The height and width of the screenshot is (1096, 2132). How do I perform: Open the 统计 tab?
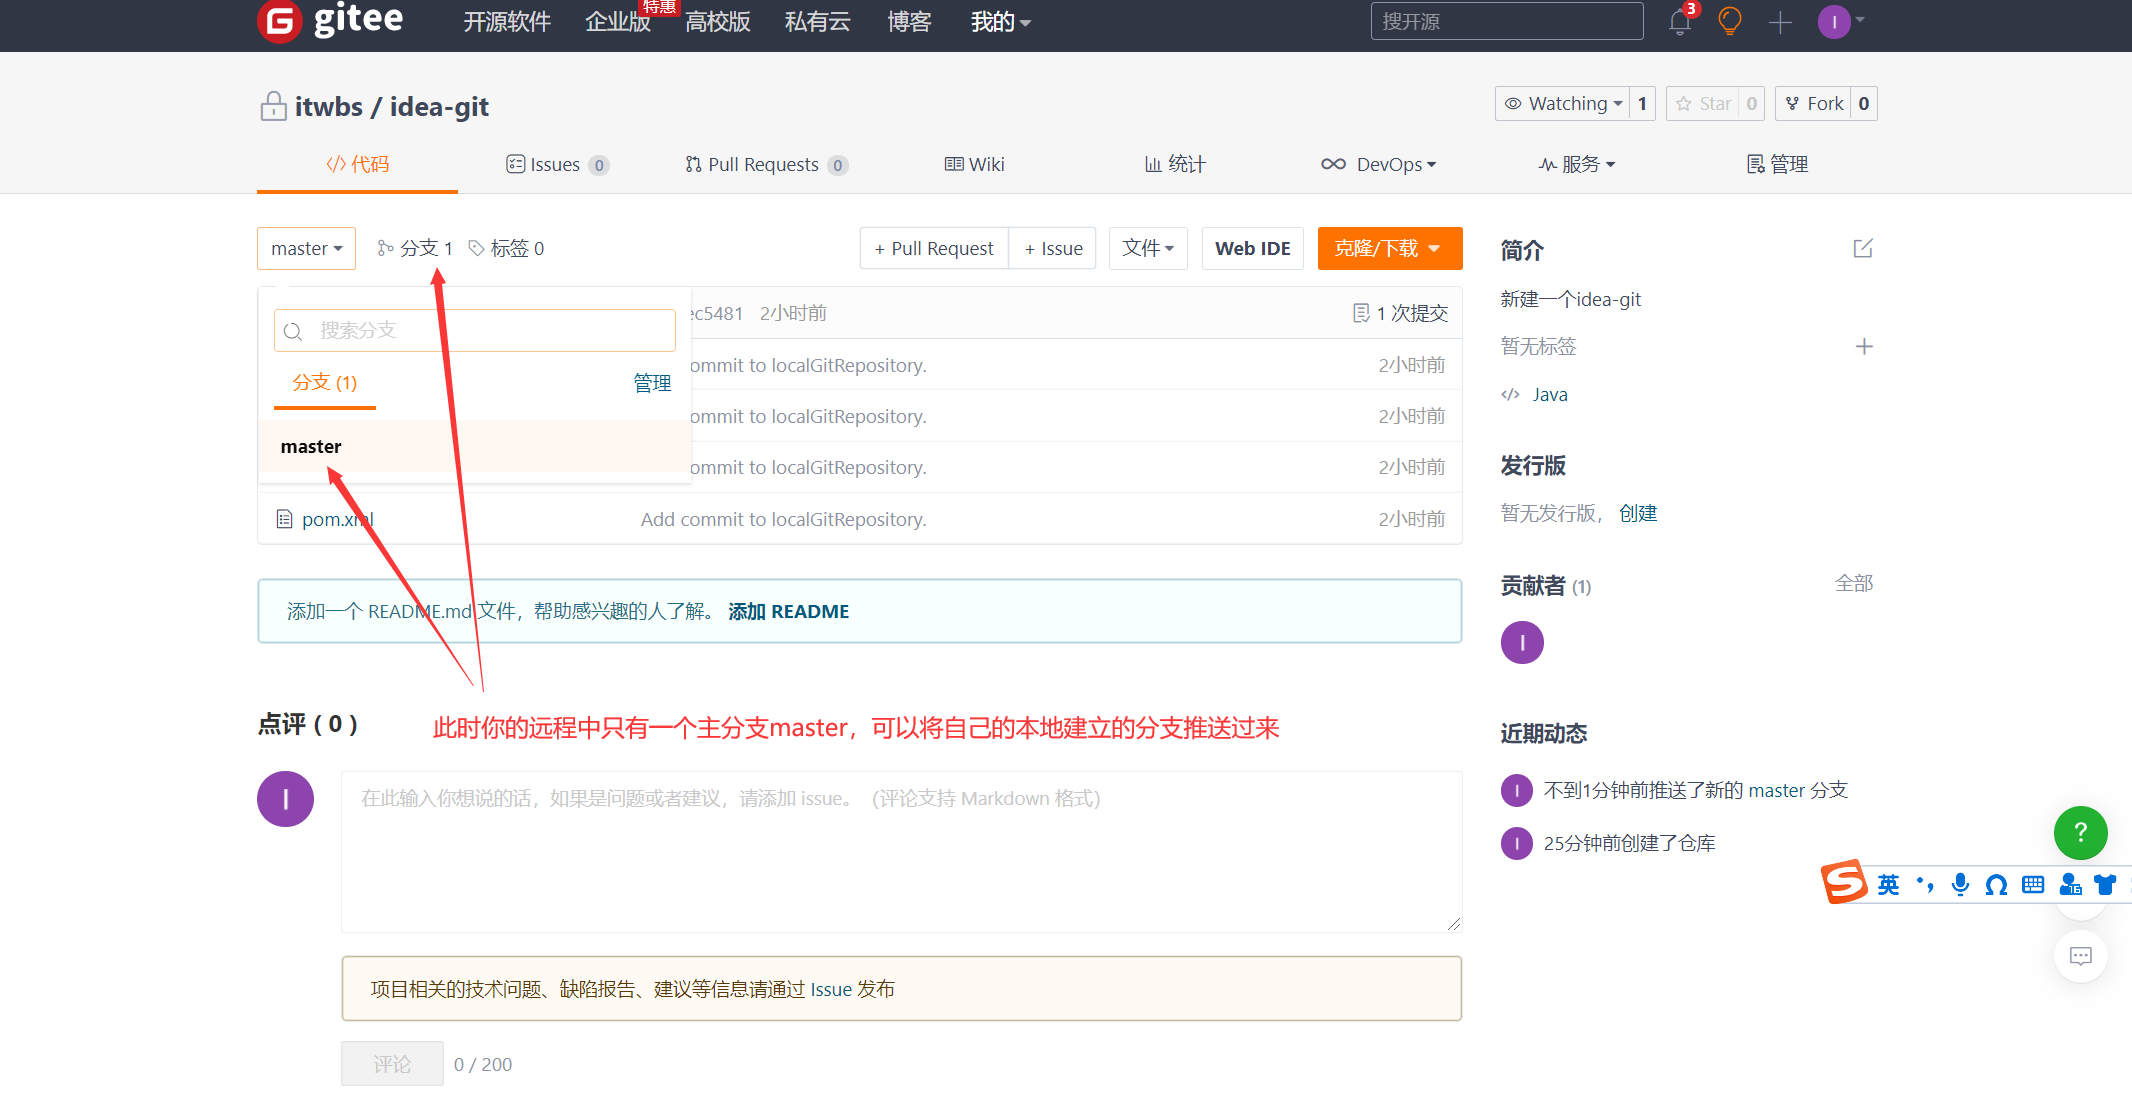pyautogui.click(x=1175, y=164)
